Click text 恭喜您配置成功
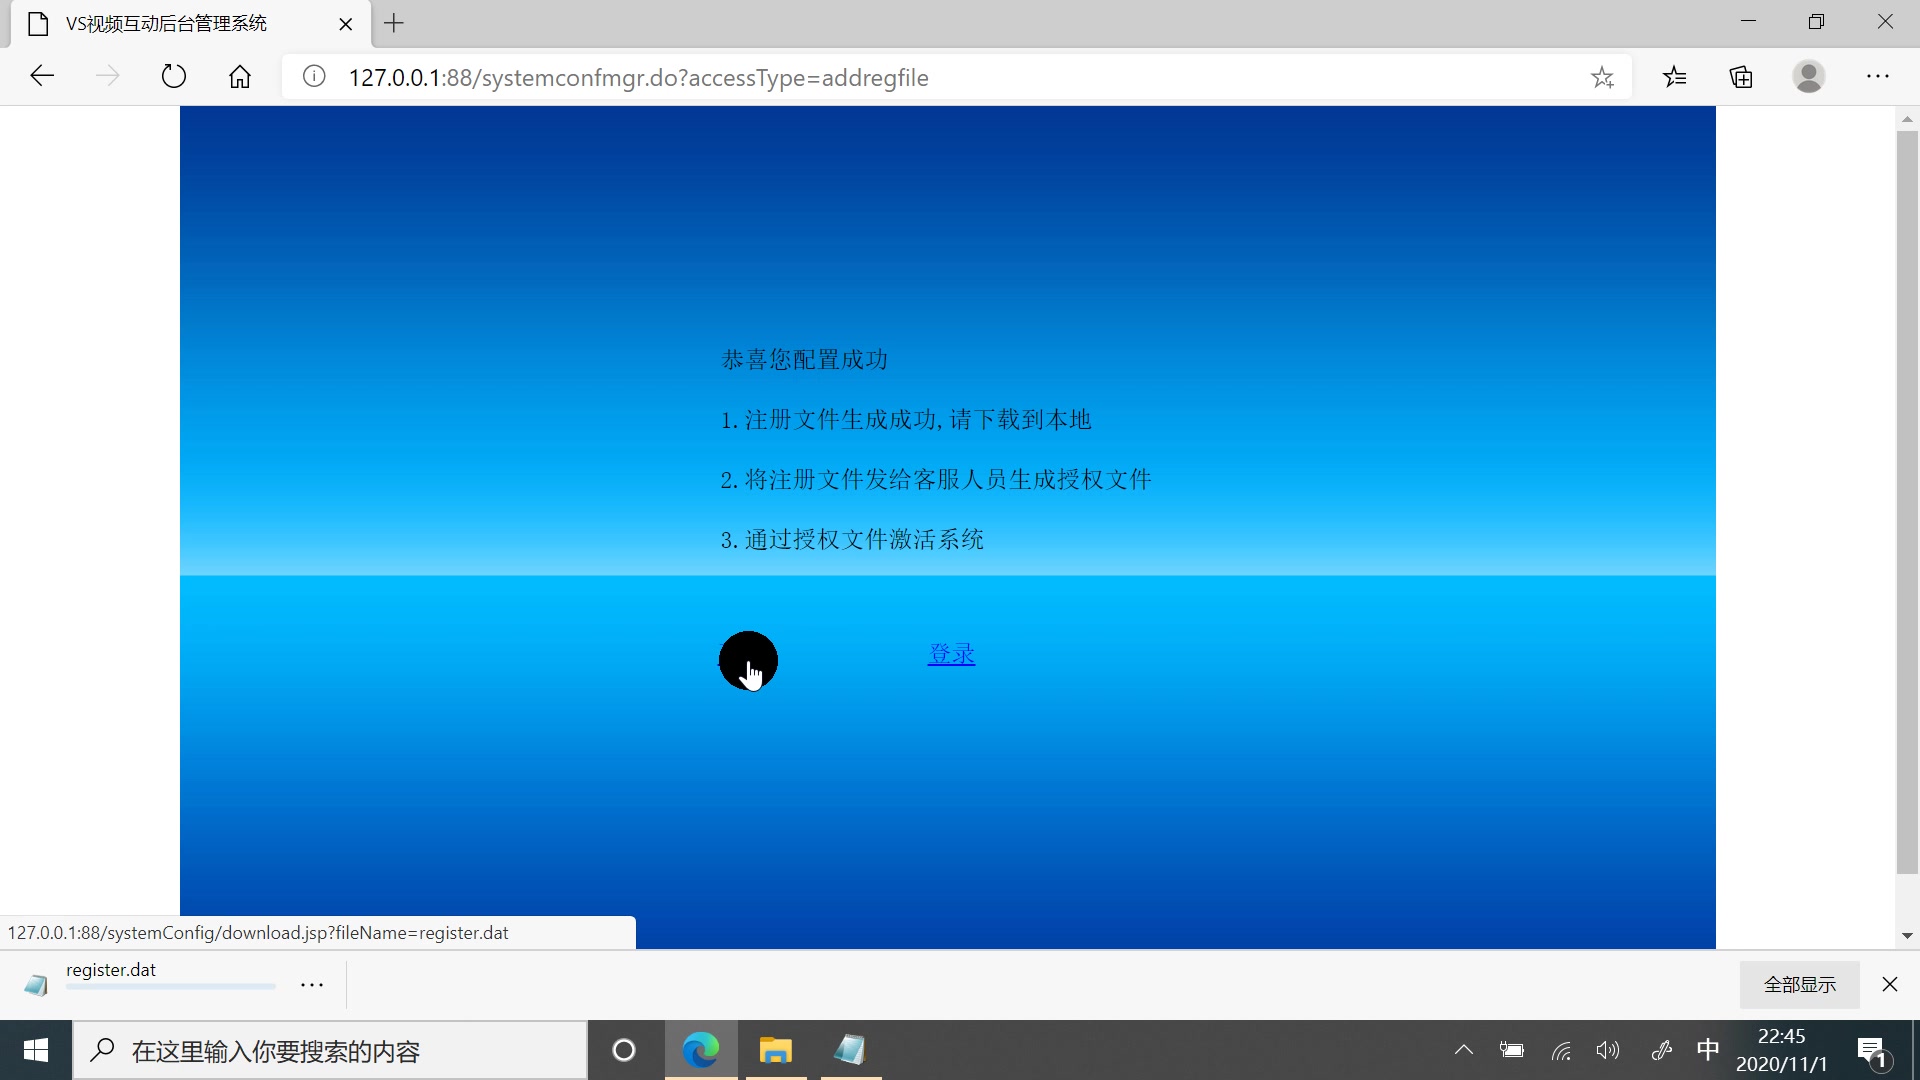The width and height of the screenshot is (1920, 1080). [x=805, y=360]
